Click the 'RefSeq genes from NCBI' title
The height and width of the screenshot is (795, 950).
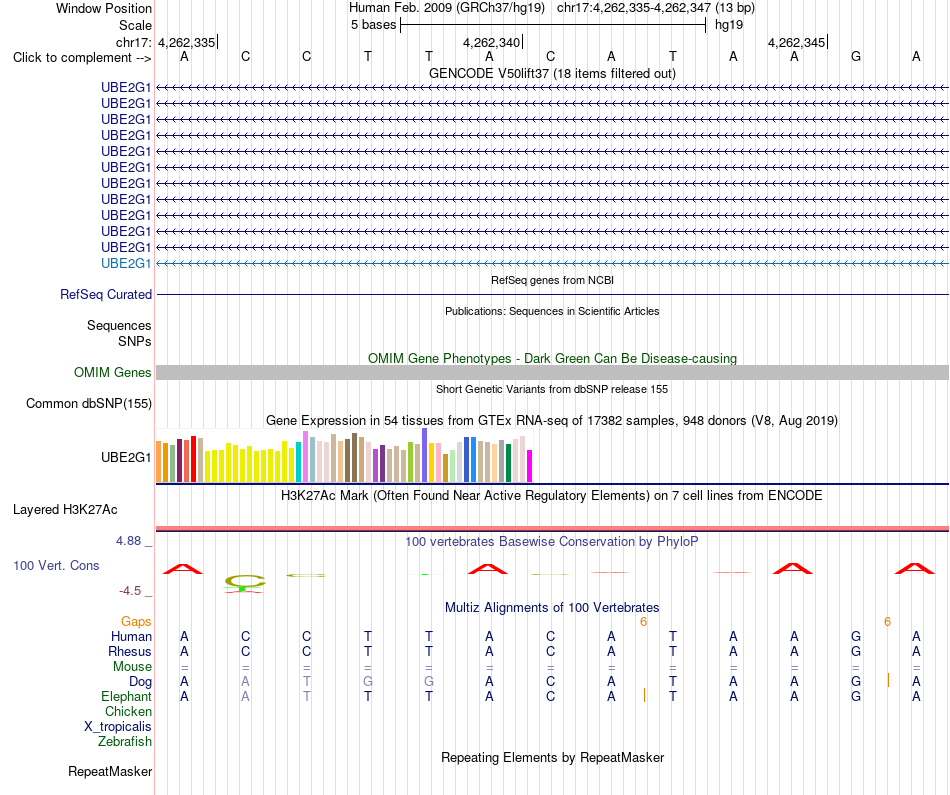point(552,280)
